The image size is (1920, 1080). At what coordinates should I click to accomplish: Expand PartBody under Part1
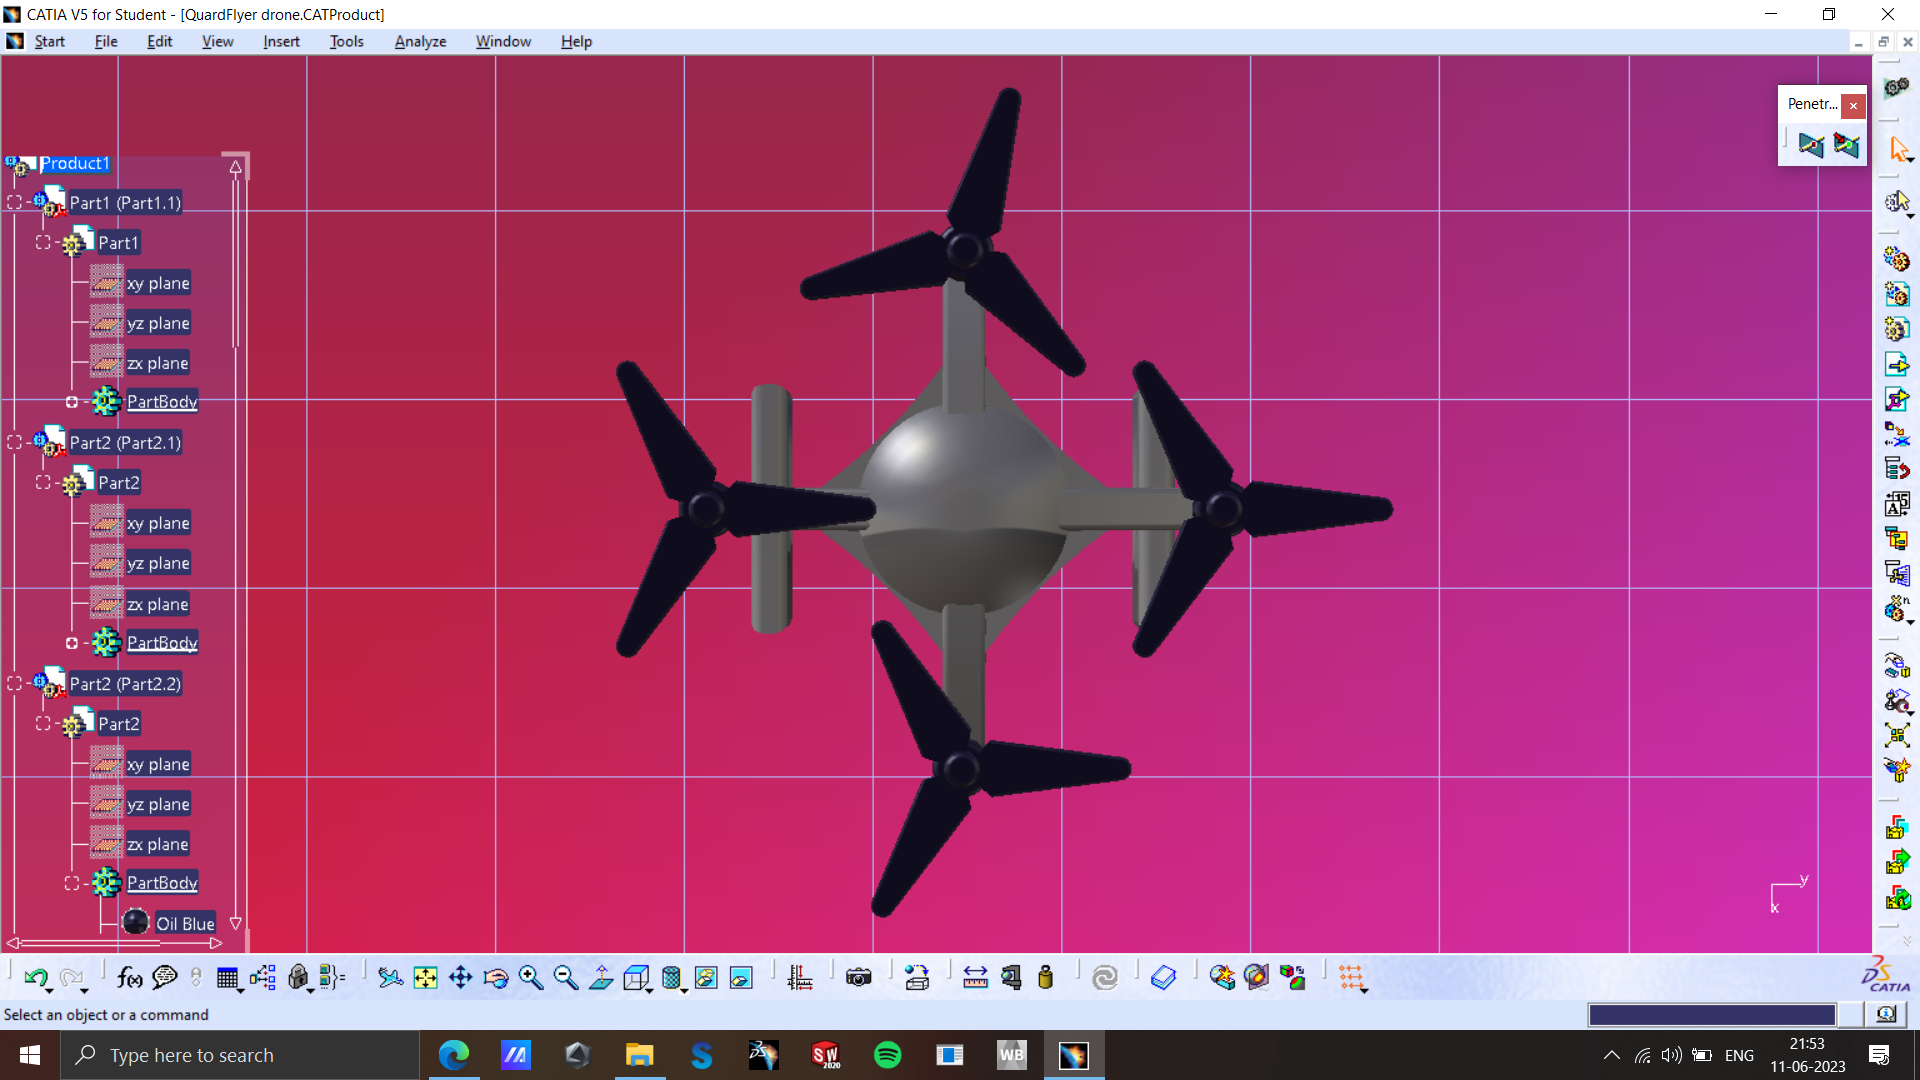click(72, 402)
